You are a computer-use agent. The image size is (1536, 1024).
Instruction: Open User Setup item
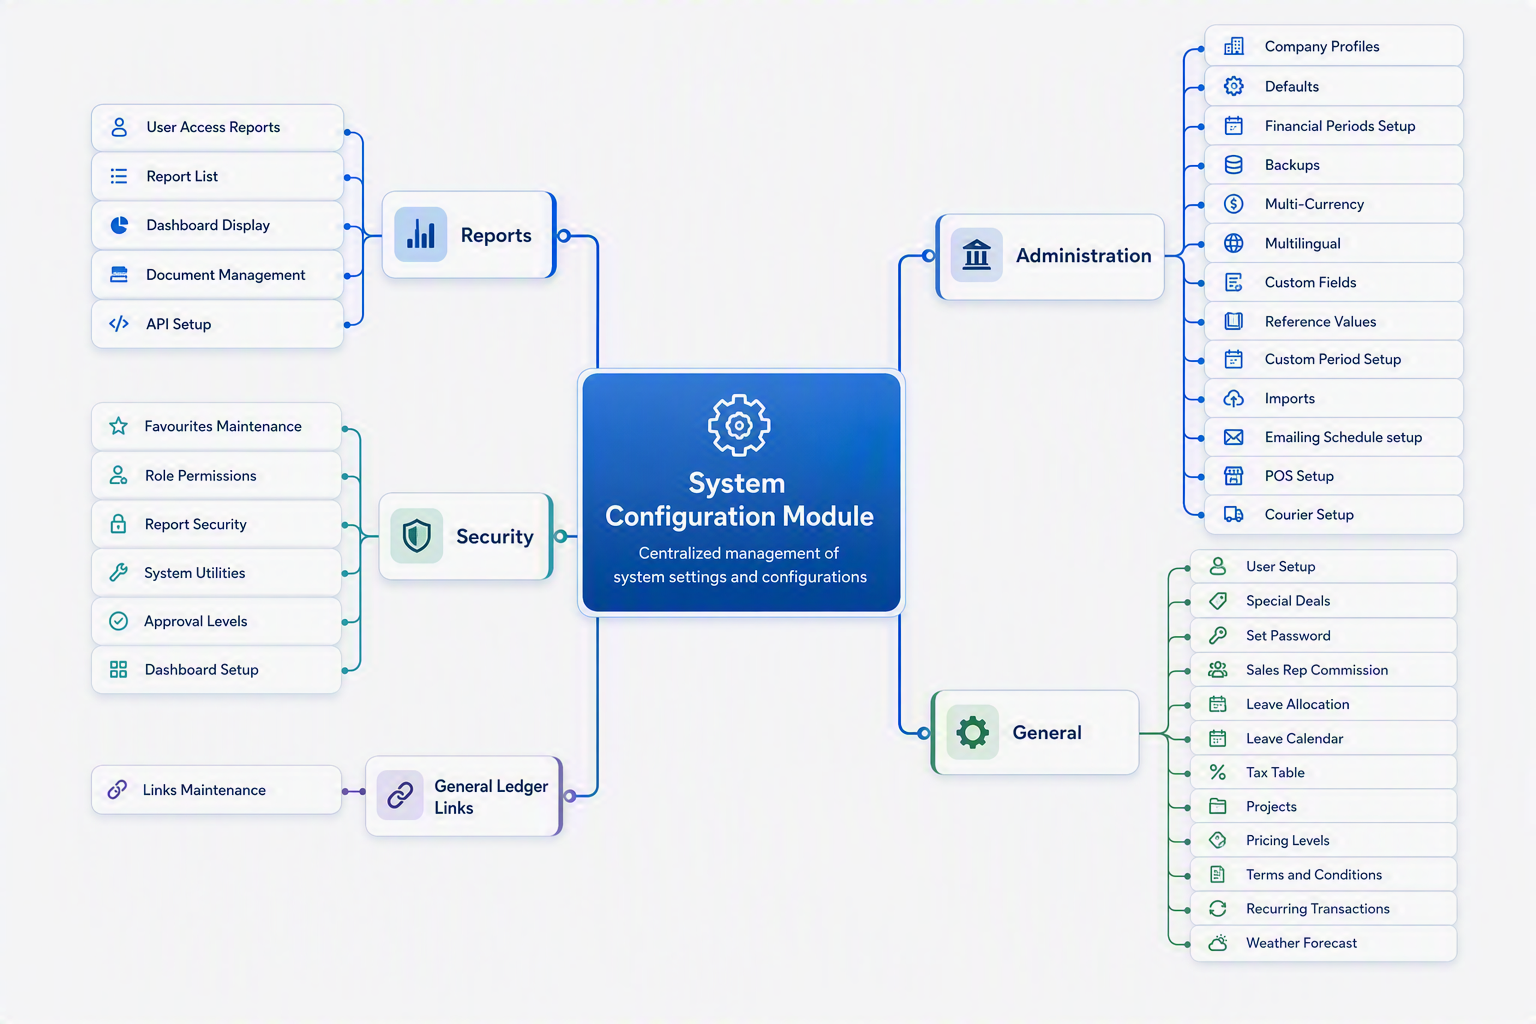1323,566
